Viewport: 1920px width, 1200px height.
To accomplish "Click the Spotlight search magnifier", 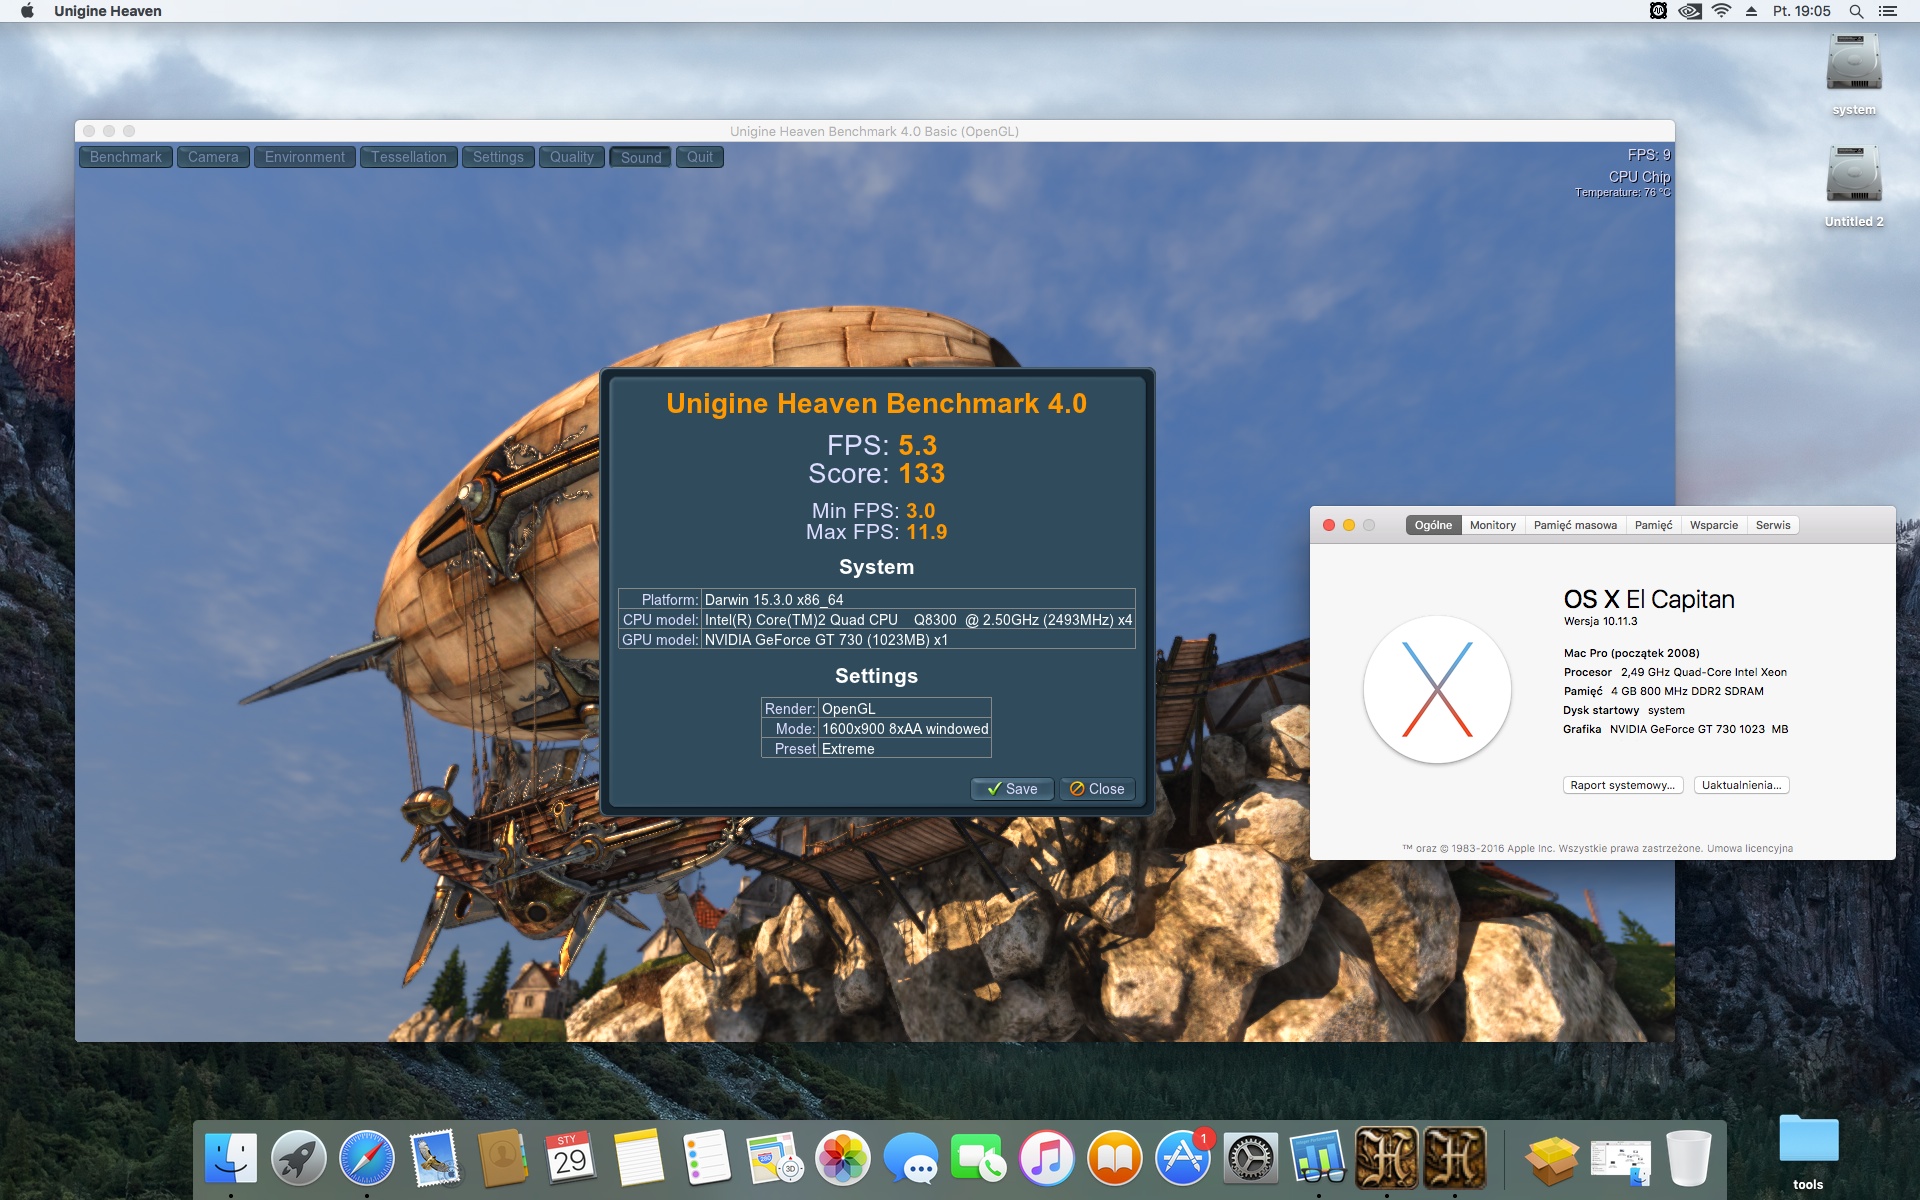I will point(1856,11).
